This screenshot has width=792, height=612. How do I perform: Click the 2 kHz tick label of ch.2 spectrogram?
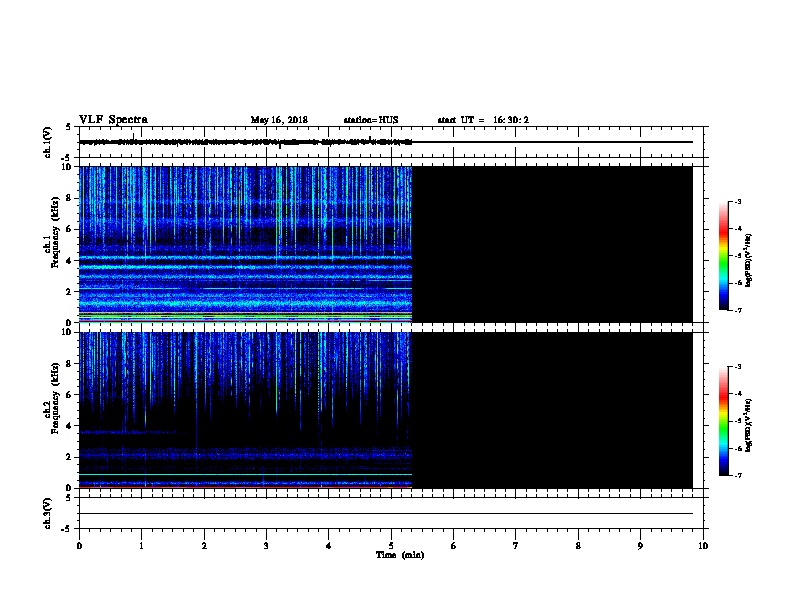point(69,457)
